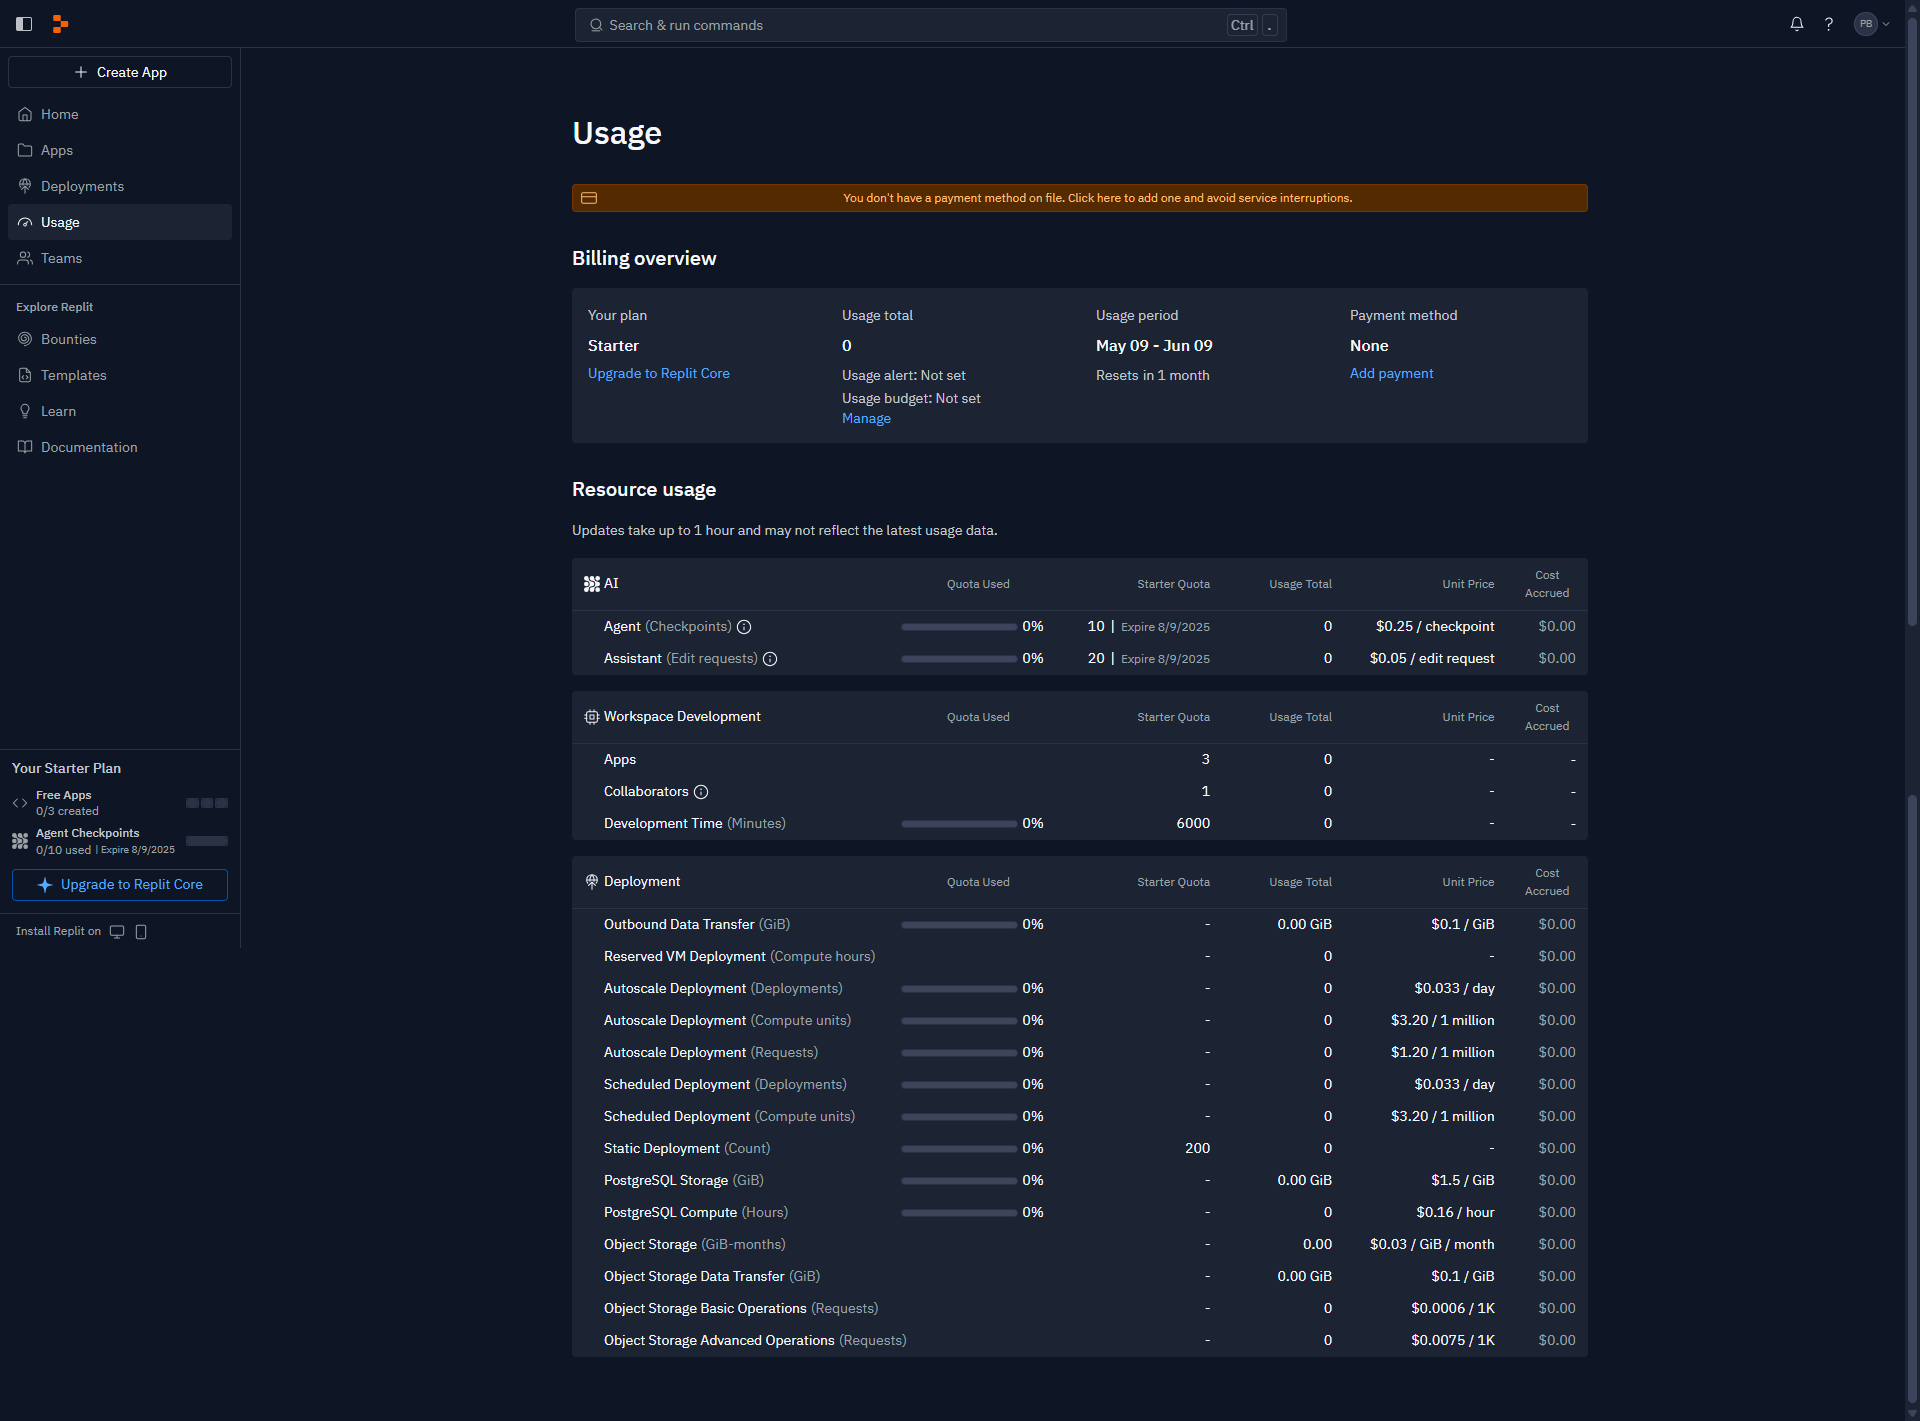Image resolution: width=1920 pixels, height=1421 pixels.
Task: Open the help question mark icon
Action: coord(1829,24)
